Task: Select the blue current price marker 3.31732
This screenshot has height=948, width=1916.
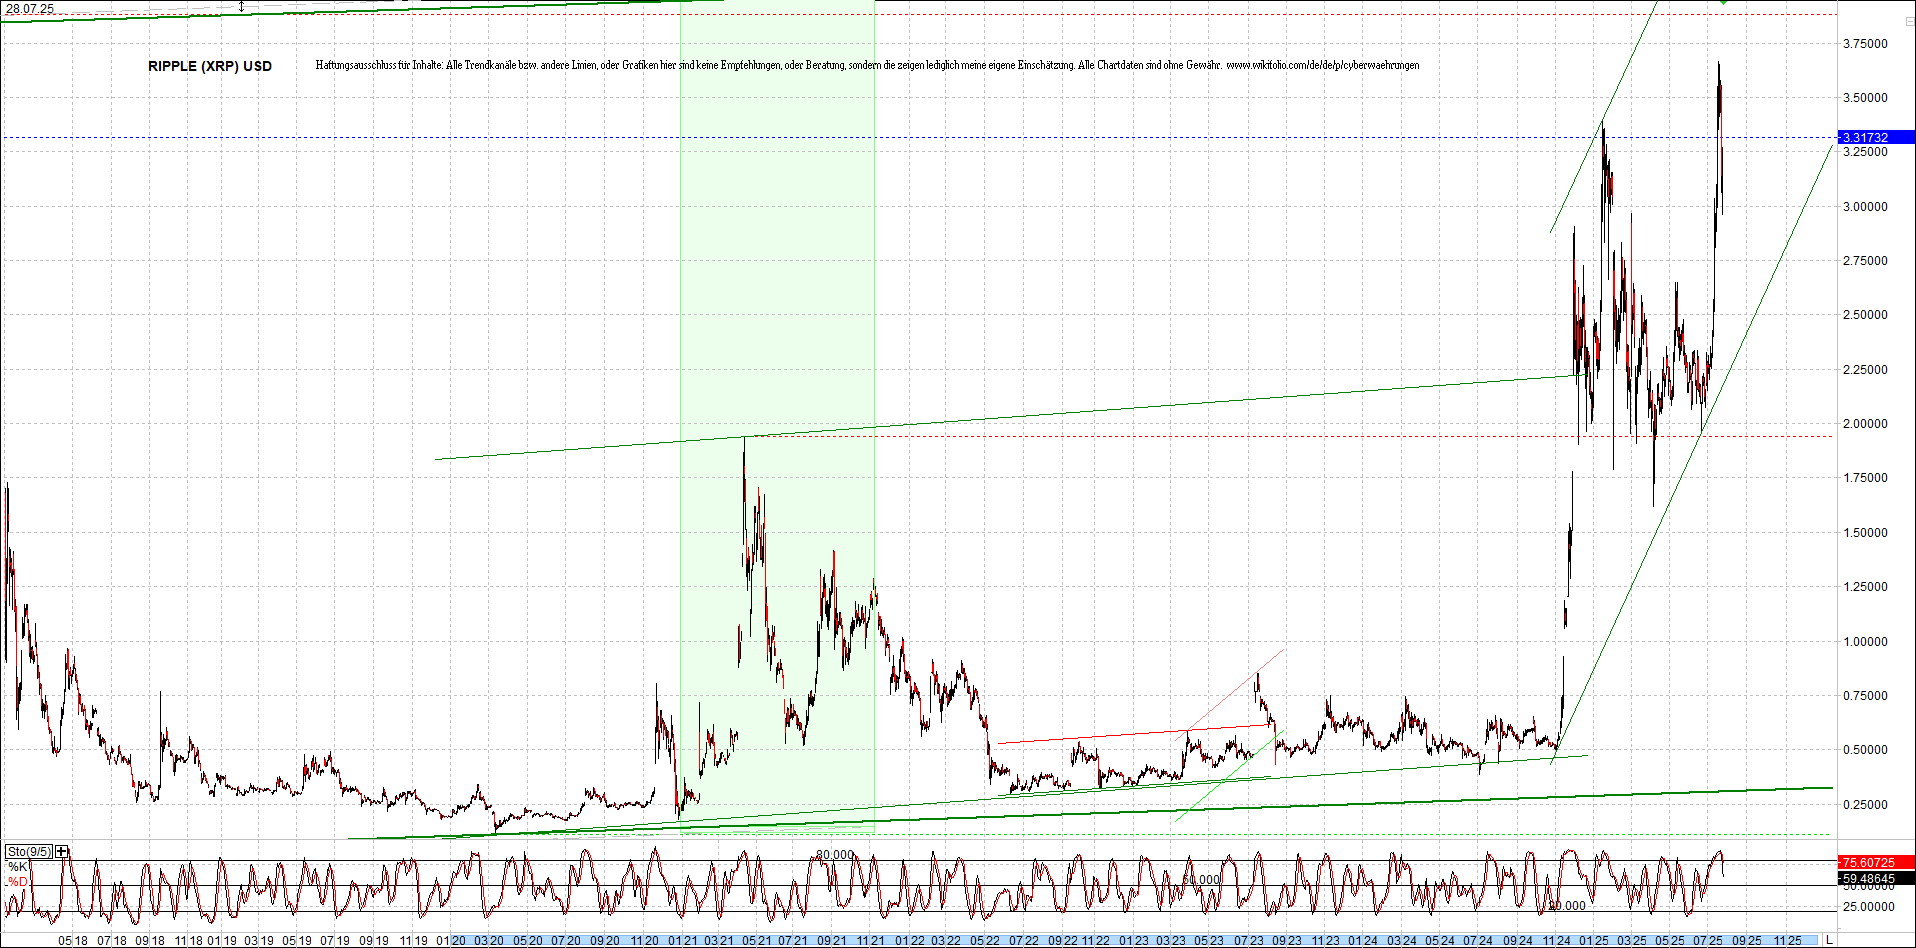Action: pos(1874,138)
